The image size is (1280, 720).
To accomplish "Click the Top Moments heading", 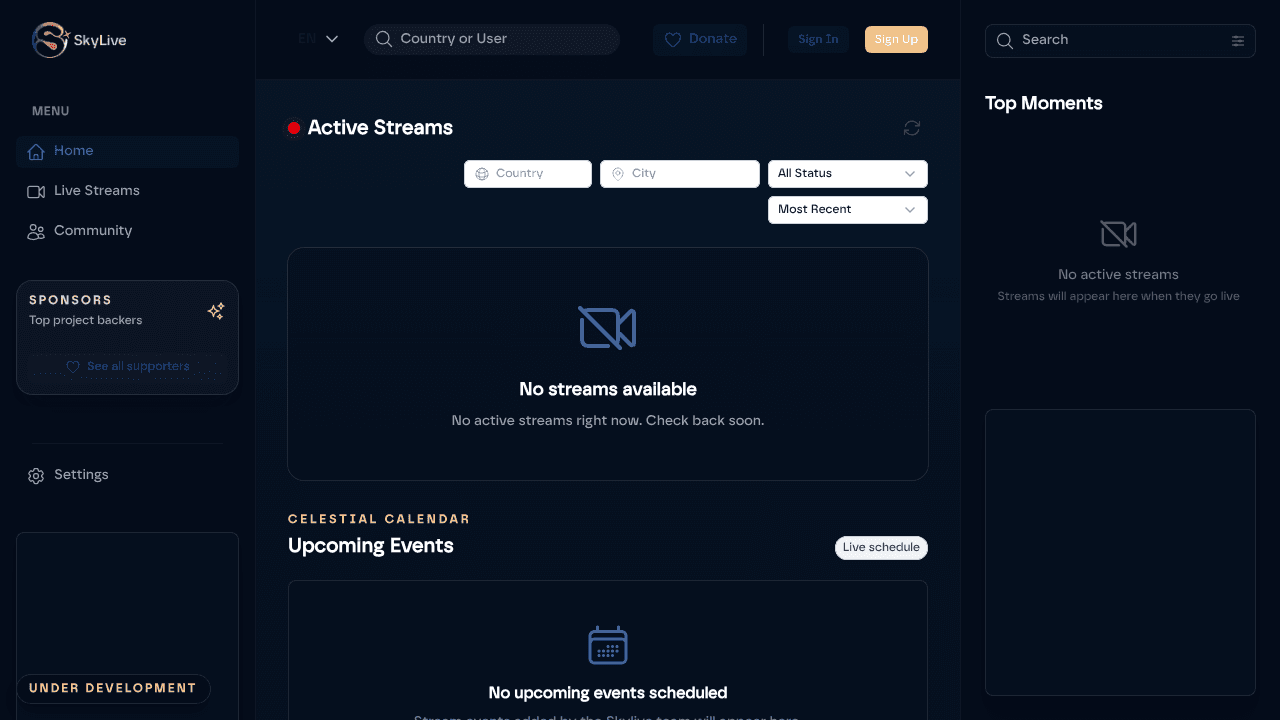I will [1044, 104].
